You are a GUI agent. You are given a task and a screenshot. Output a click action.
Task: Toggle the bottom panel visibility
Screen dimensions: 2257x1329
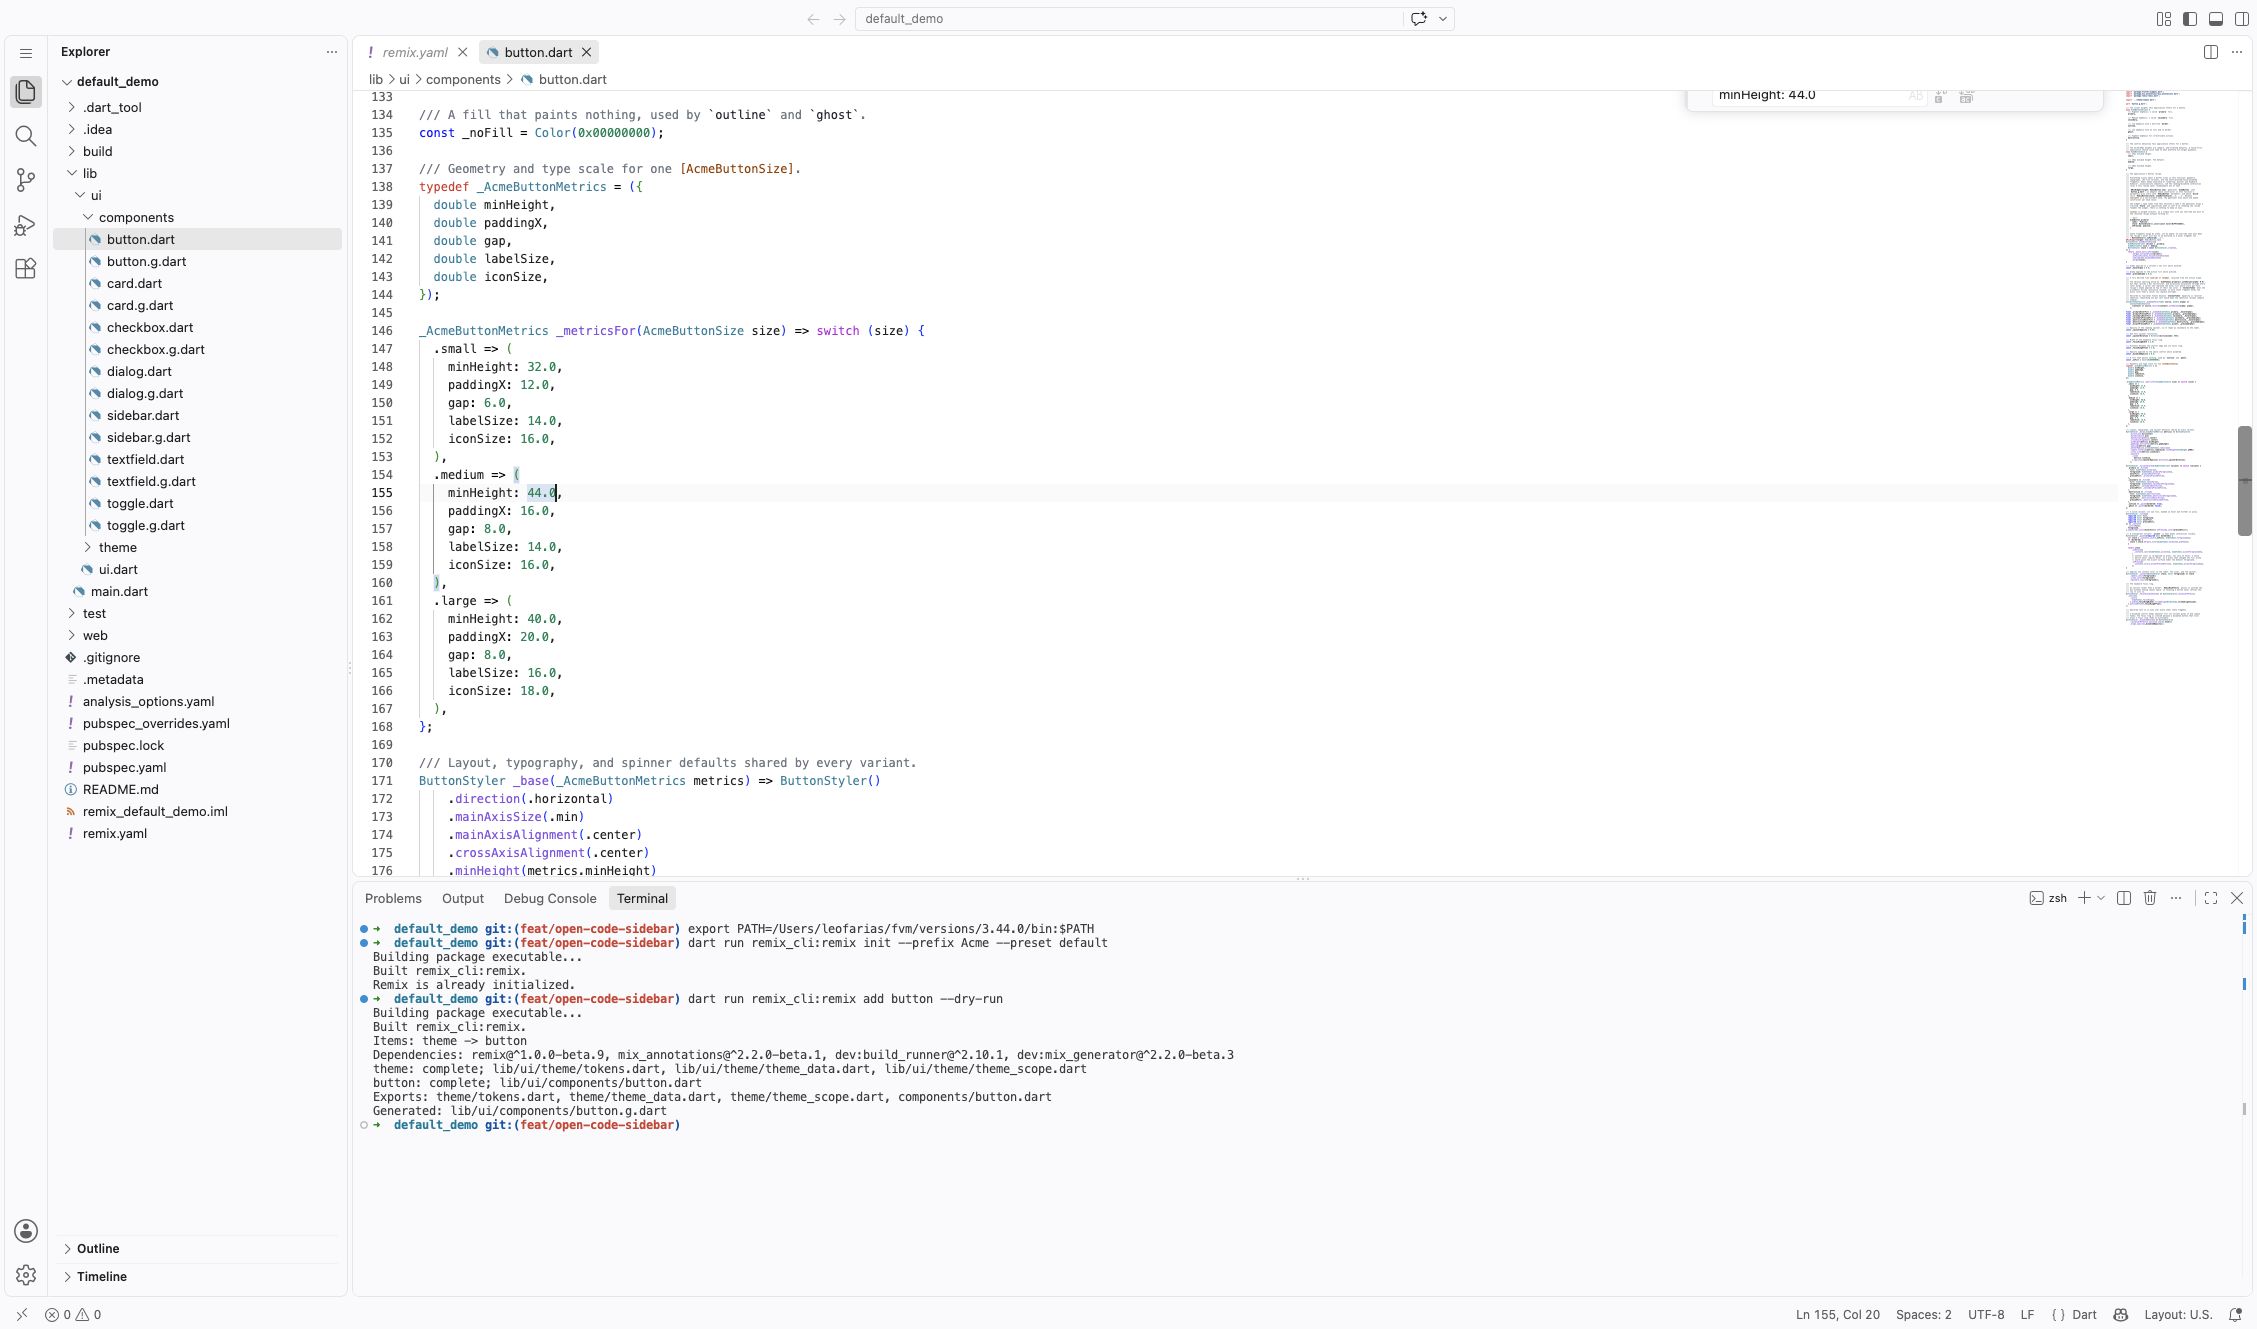pyautogui.click(x=2216, y=19)
